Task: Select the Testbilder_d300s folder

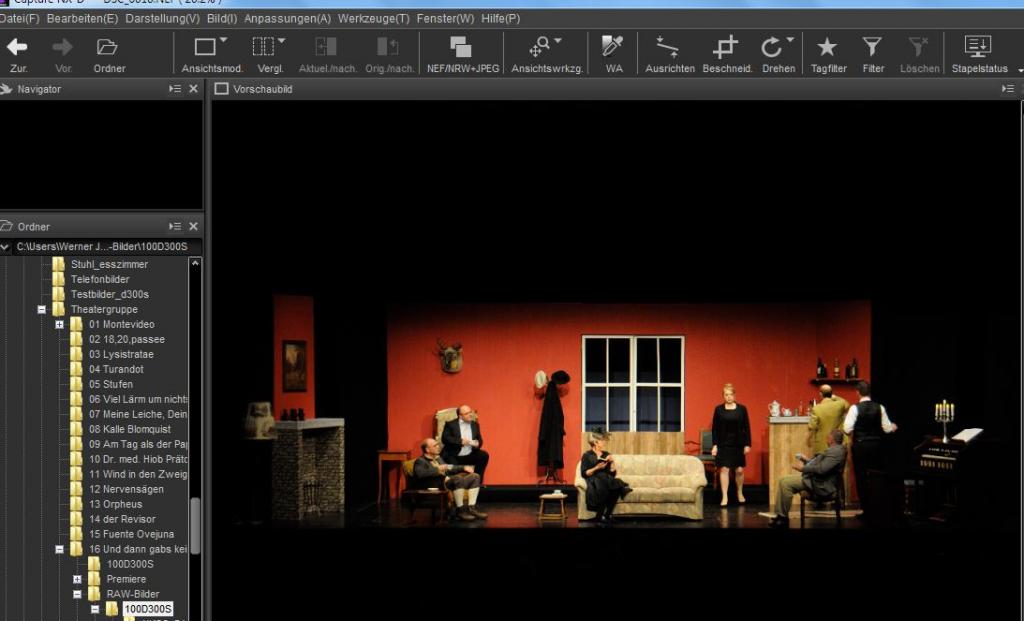Action: click(x=110, y=295)
